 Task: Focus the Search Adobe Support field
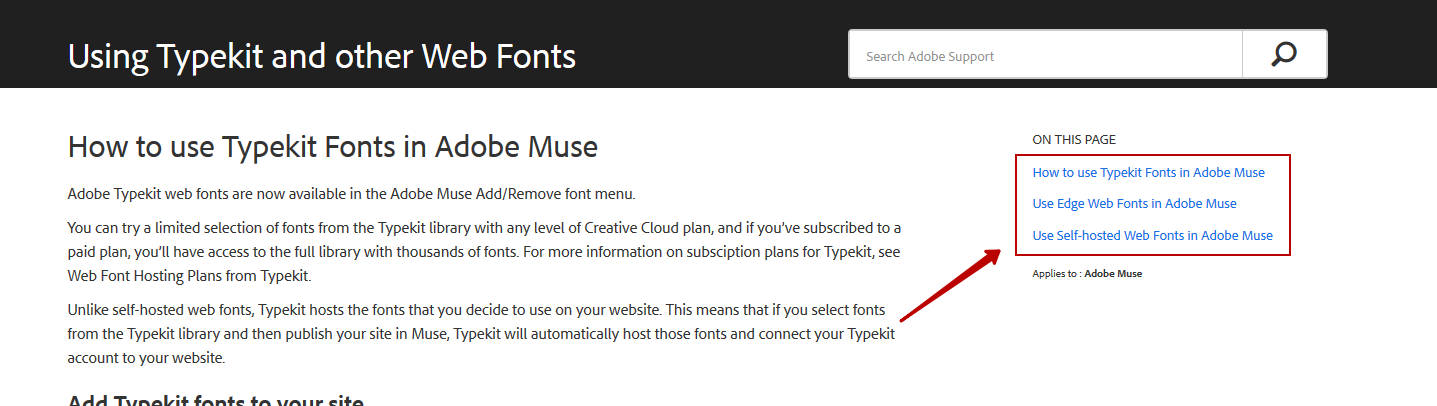click(x=1045, y=54)
